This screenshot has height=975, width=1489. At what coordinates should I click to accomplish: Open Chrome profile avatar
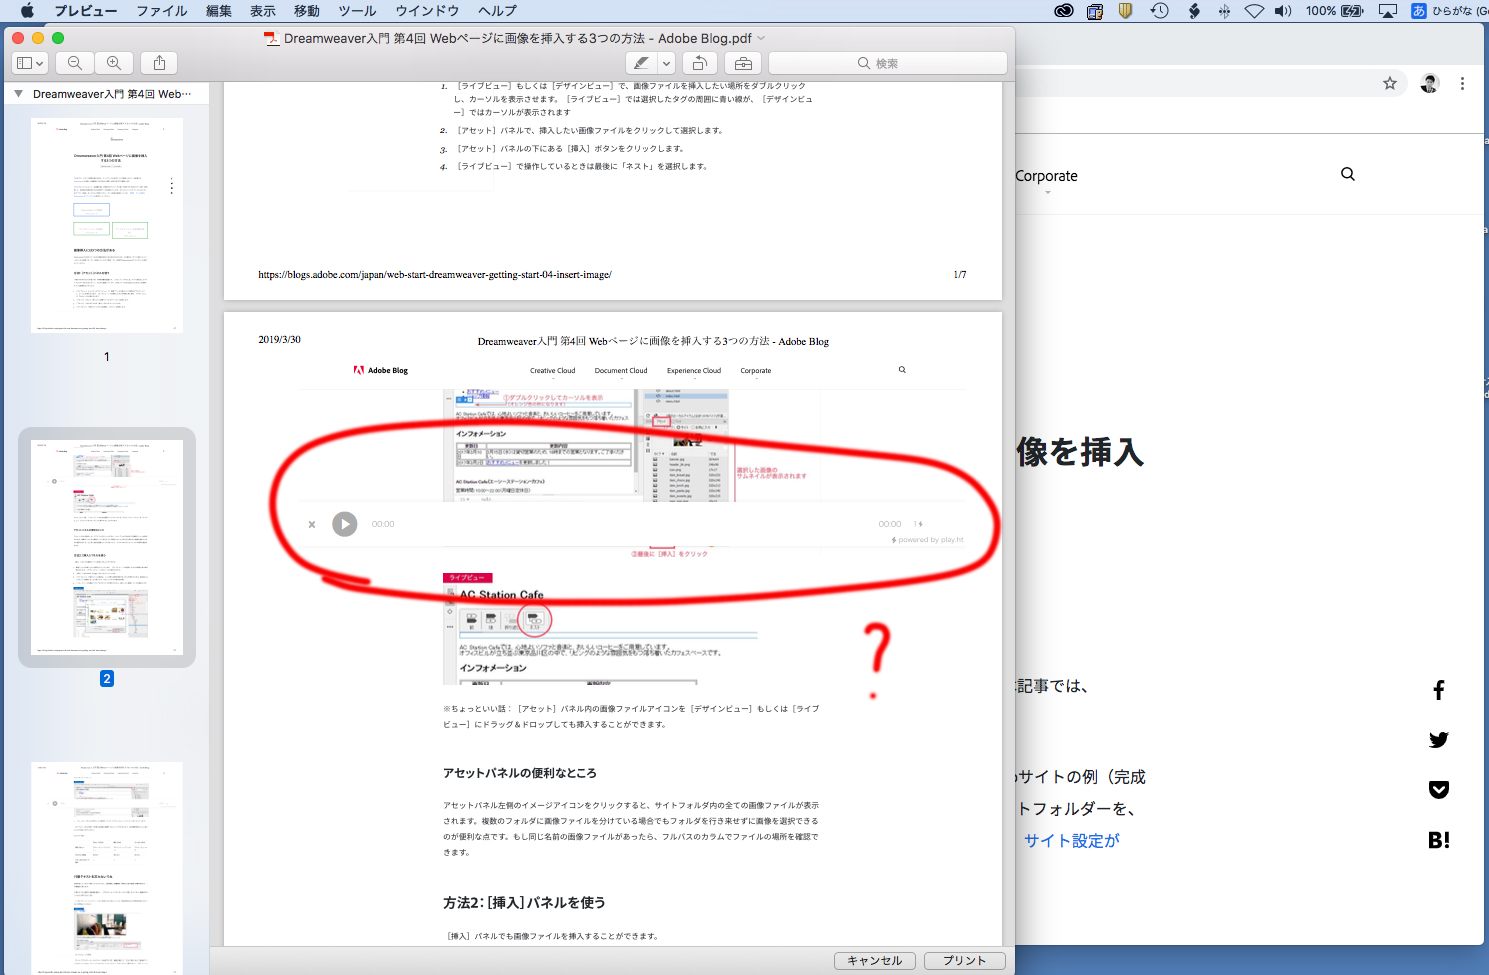click(x=1430, y=84)
